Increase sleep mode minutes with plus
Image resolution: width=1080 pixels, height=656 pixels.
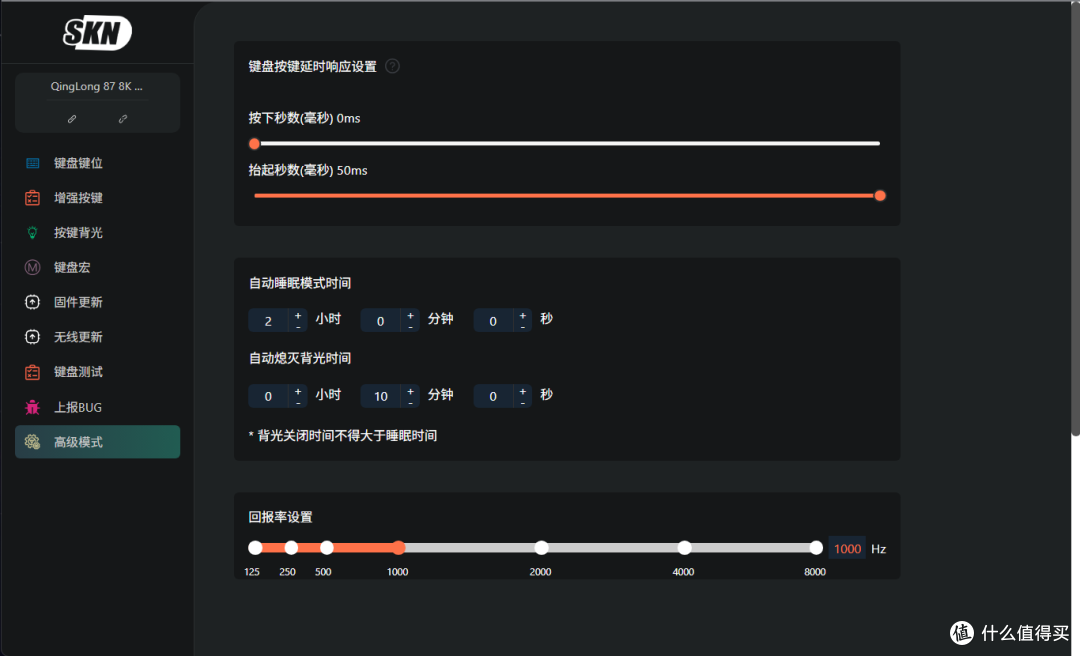tap(411, 316)
